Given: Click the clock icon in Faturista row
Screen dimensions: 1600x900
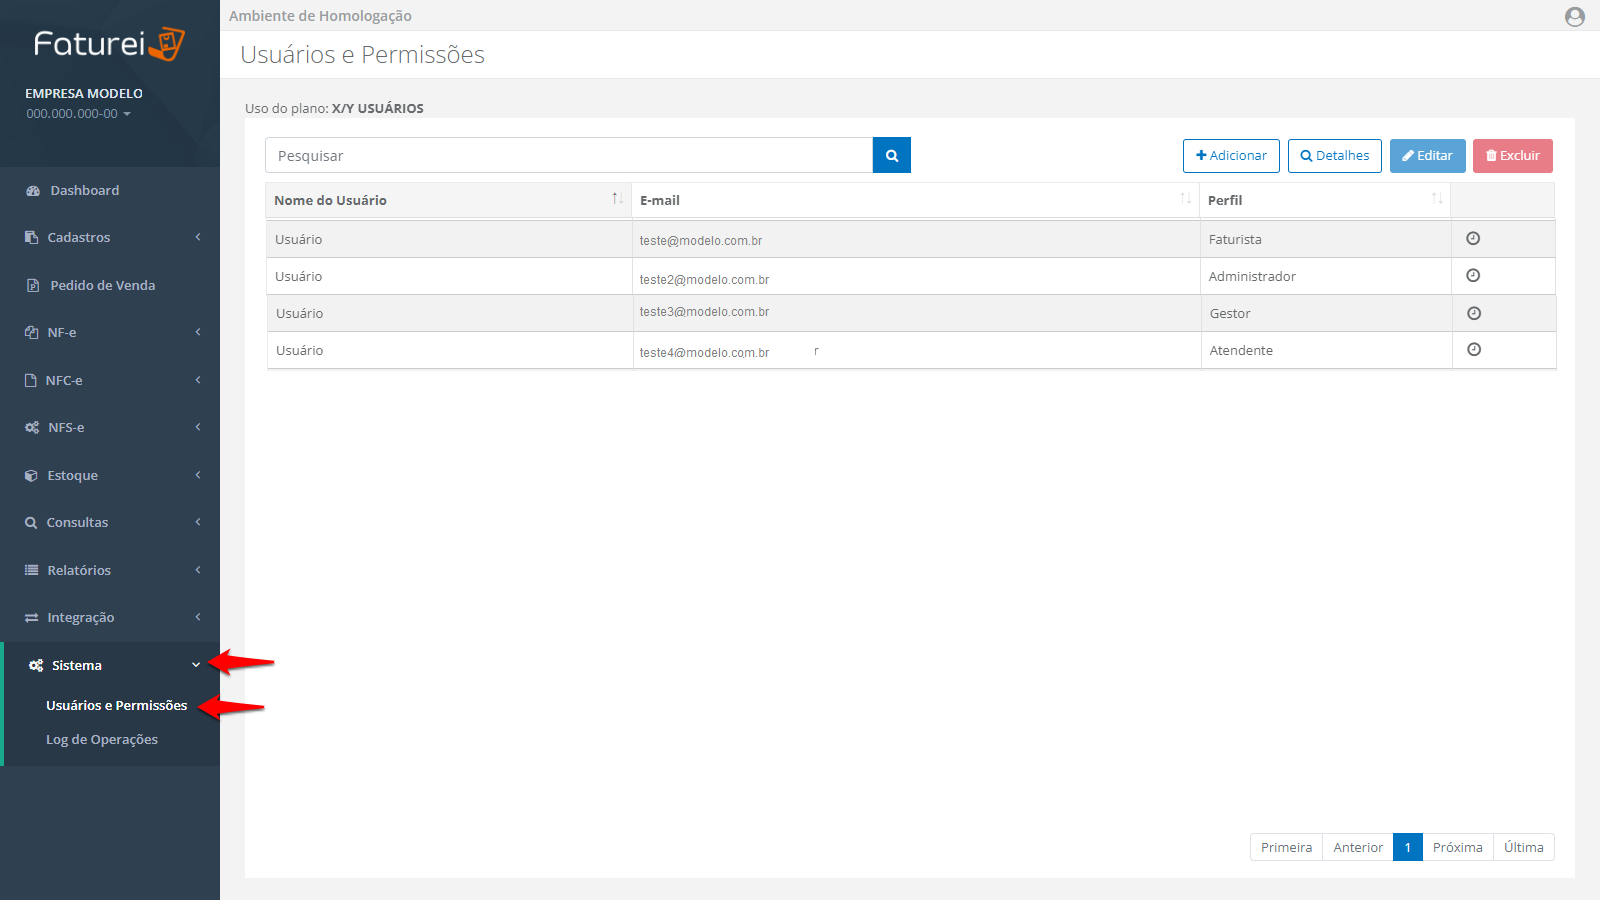Looking at the screenshot, I should point(1472,239).
